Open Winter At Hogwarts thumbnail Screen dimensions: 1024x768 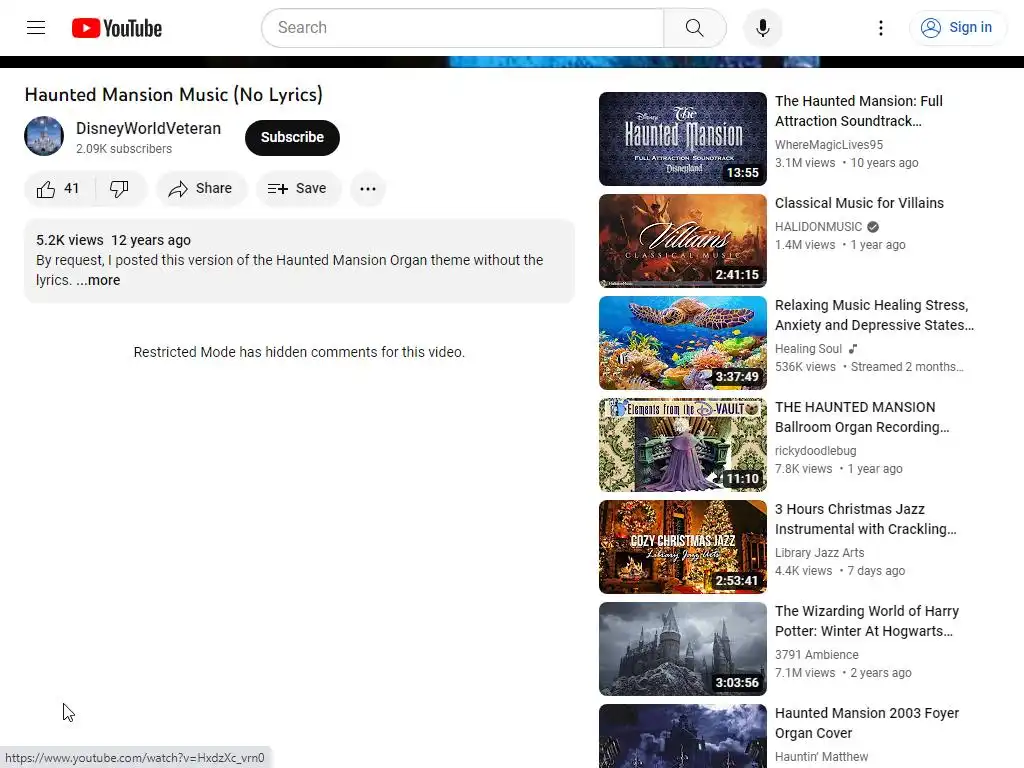click(x=682, y=649)
